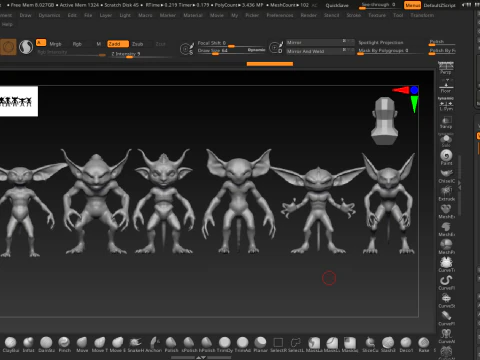Image resolution: width=480 pixels, height=360 pixels.
Task: Select the Anchor brush
Action: pos(153,345)
